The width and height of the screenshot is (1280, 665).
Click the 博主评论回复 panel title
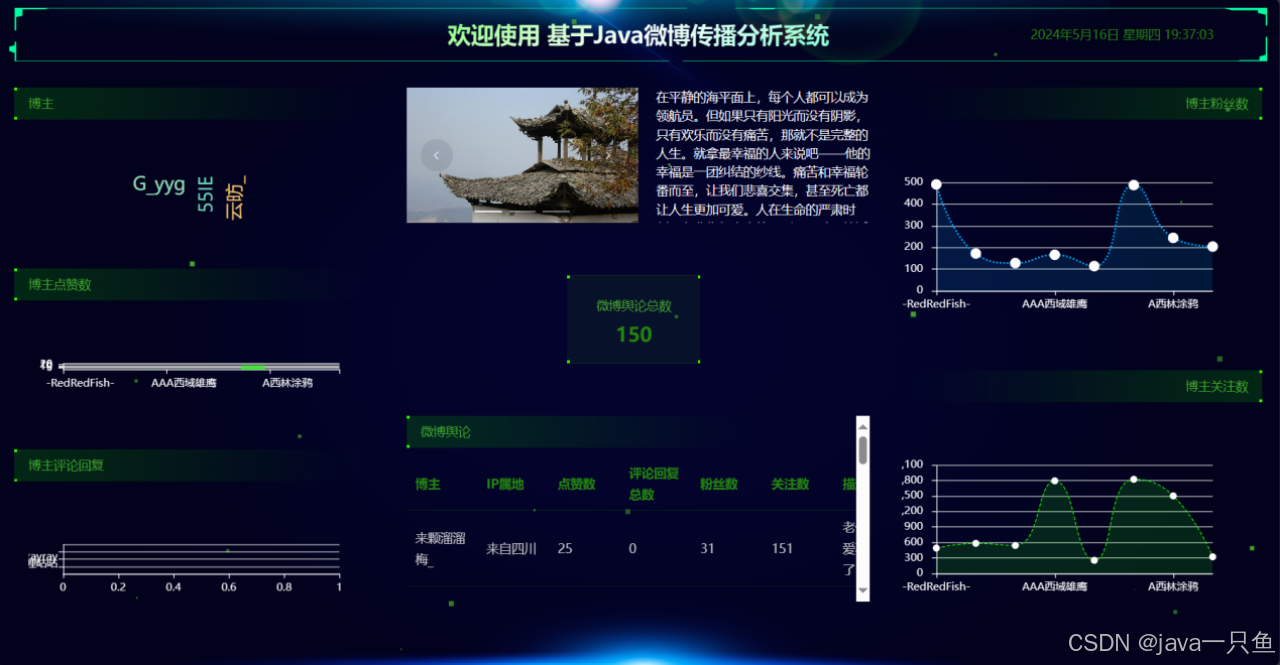(66, 465)
